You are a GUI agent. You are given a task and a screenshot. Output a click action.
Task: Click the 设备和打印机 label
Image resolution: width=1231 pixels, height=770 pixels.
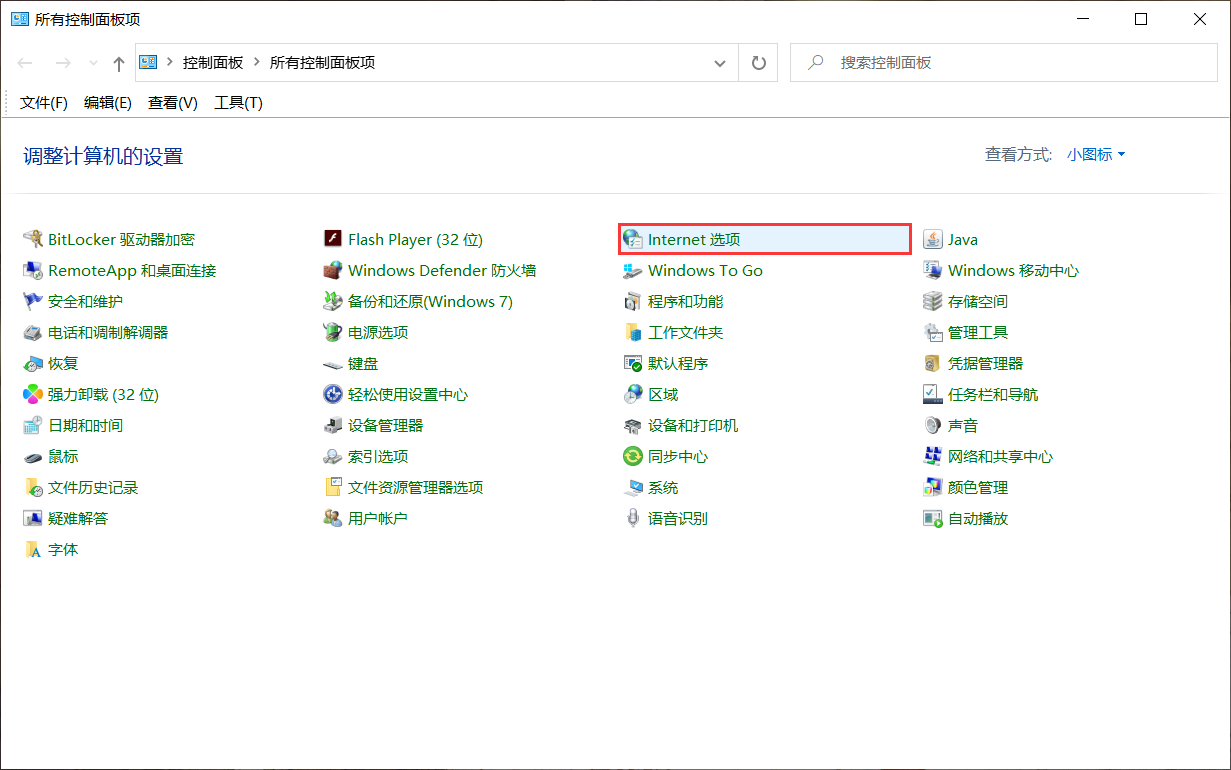[693, 425]
